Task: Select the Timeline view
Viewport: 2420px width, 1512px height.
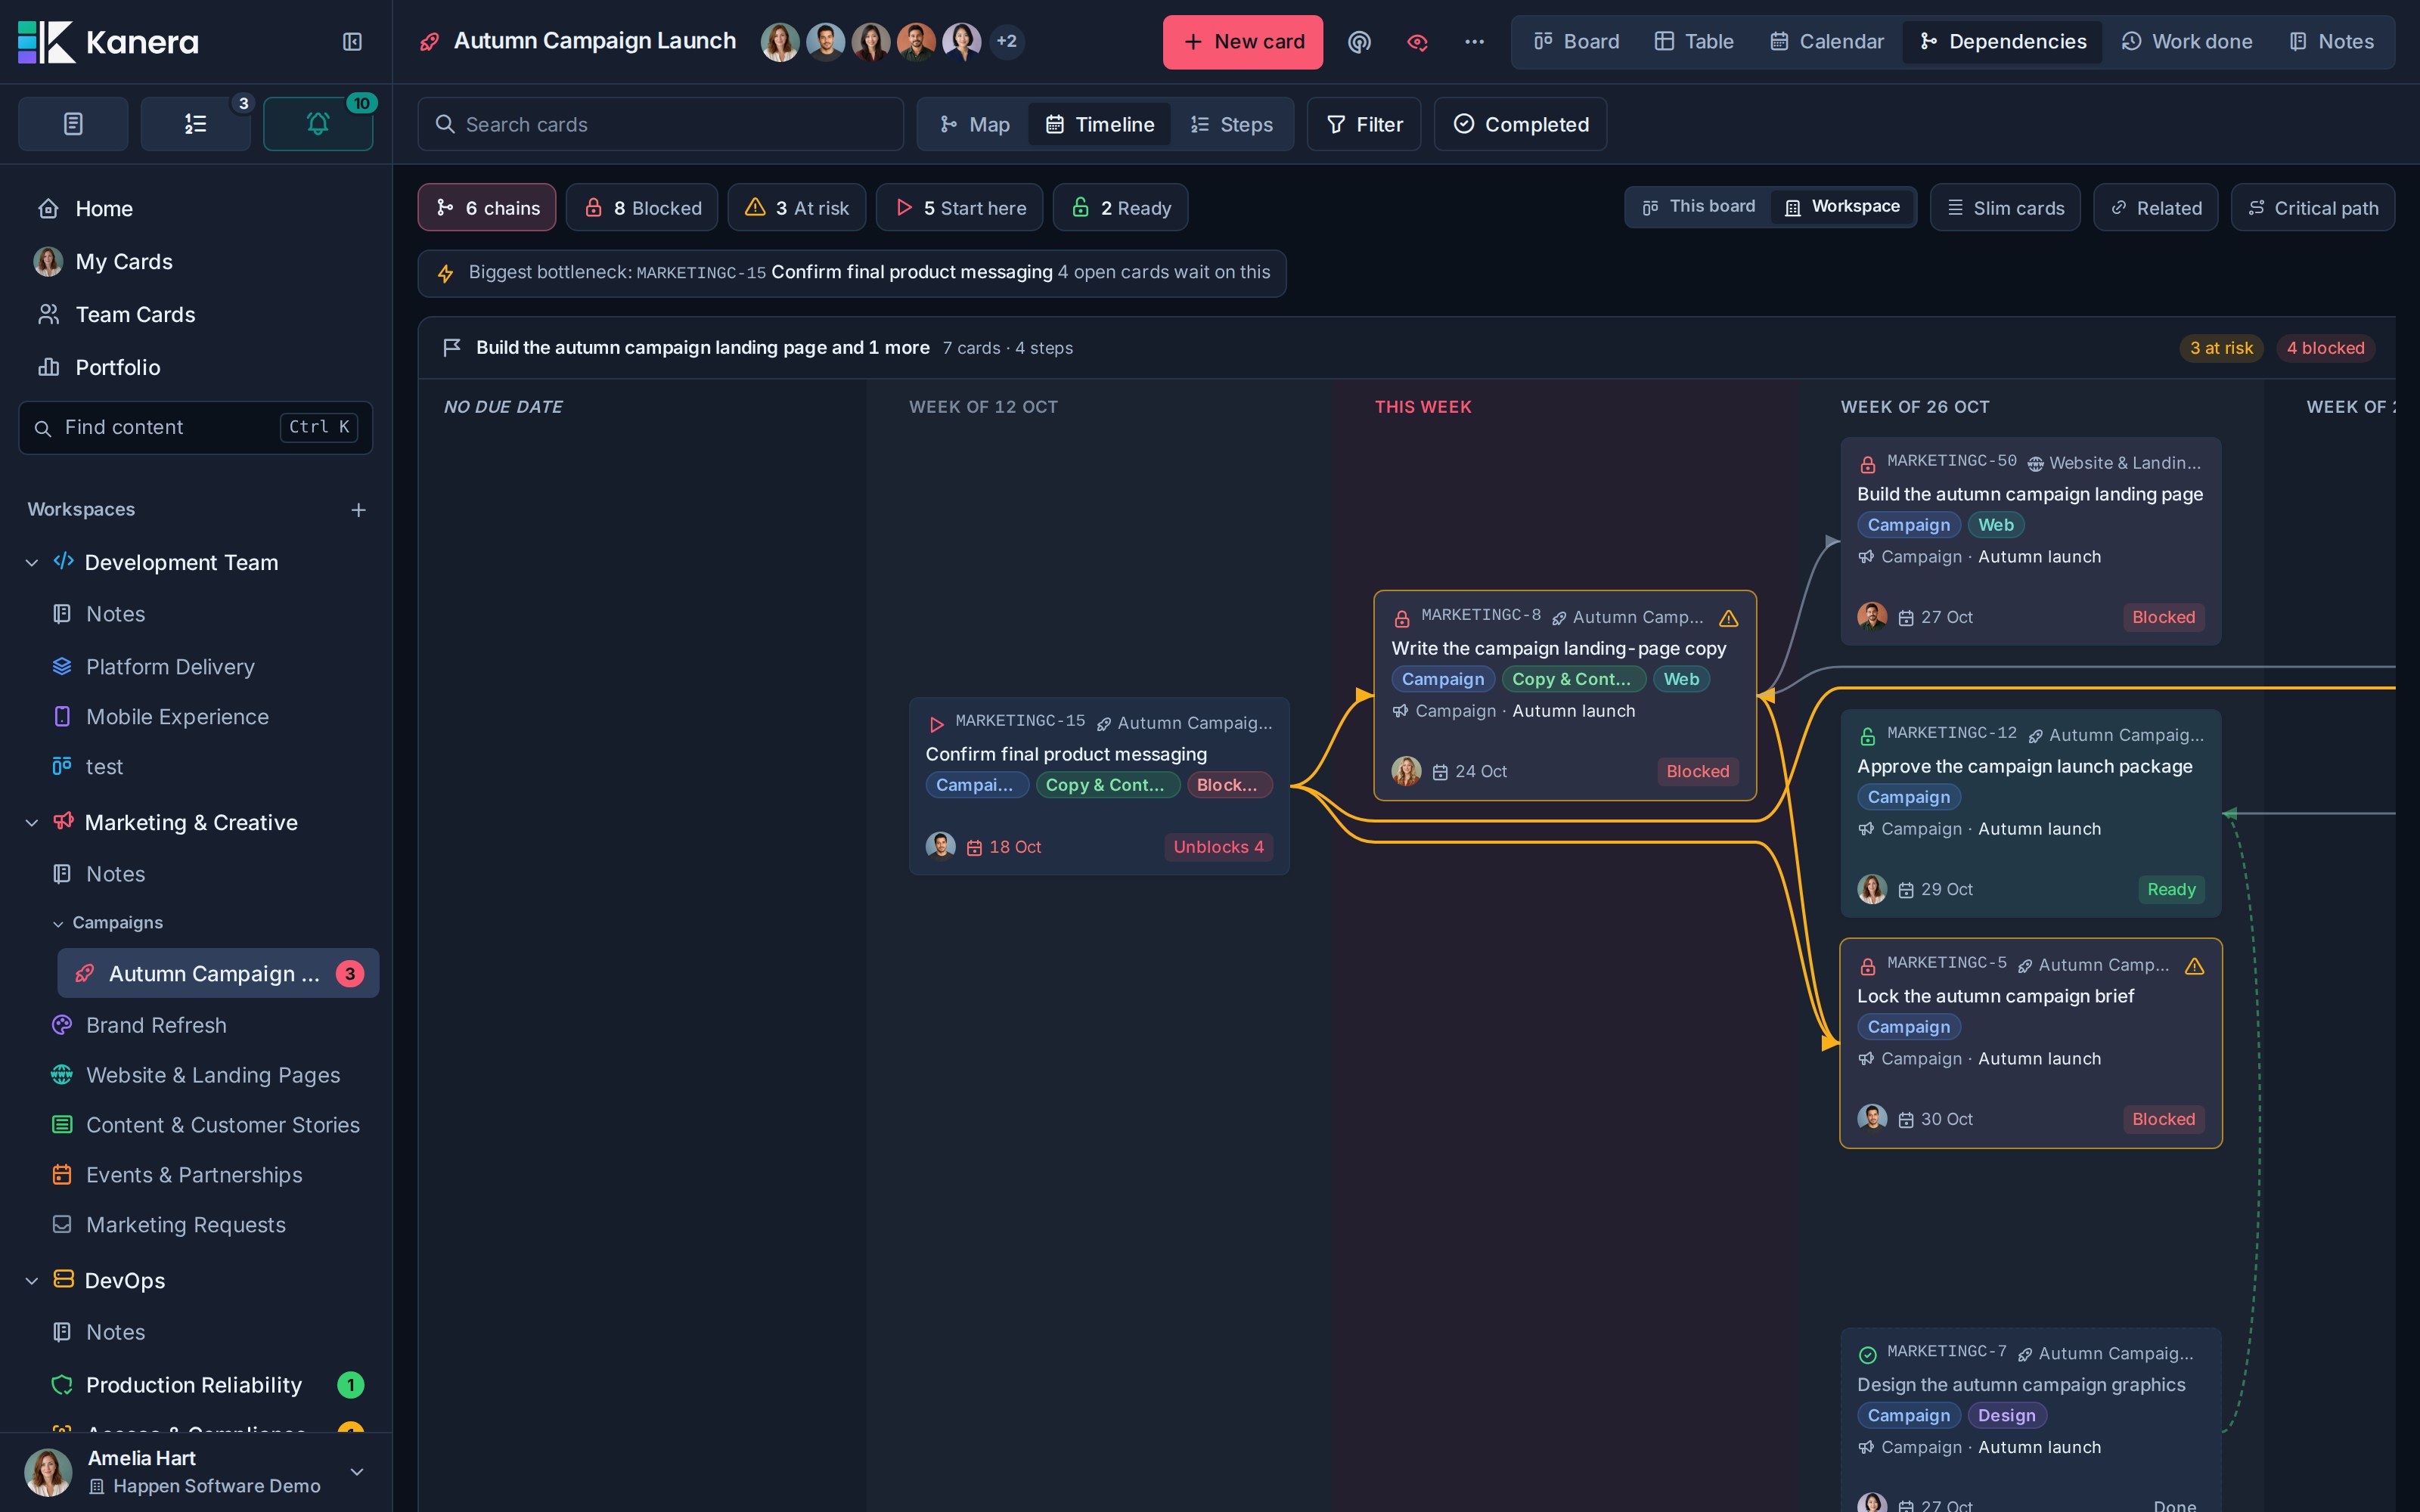Action: [x=1100, y=124]
